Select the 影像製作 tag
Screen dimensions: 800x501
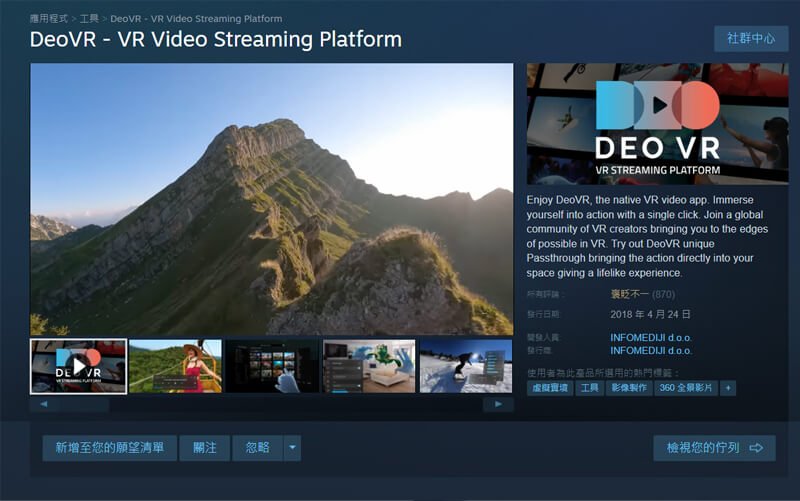click(x=629, y=388)
